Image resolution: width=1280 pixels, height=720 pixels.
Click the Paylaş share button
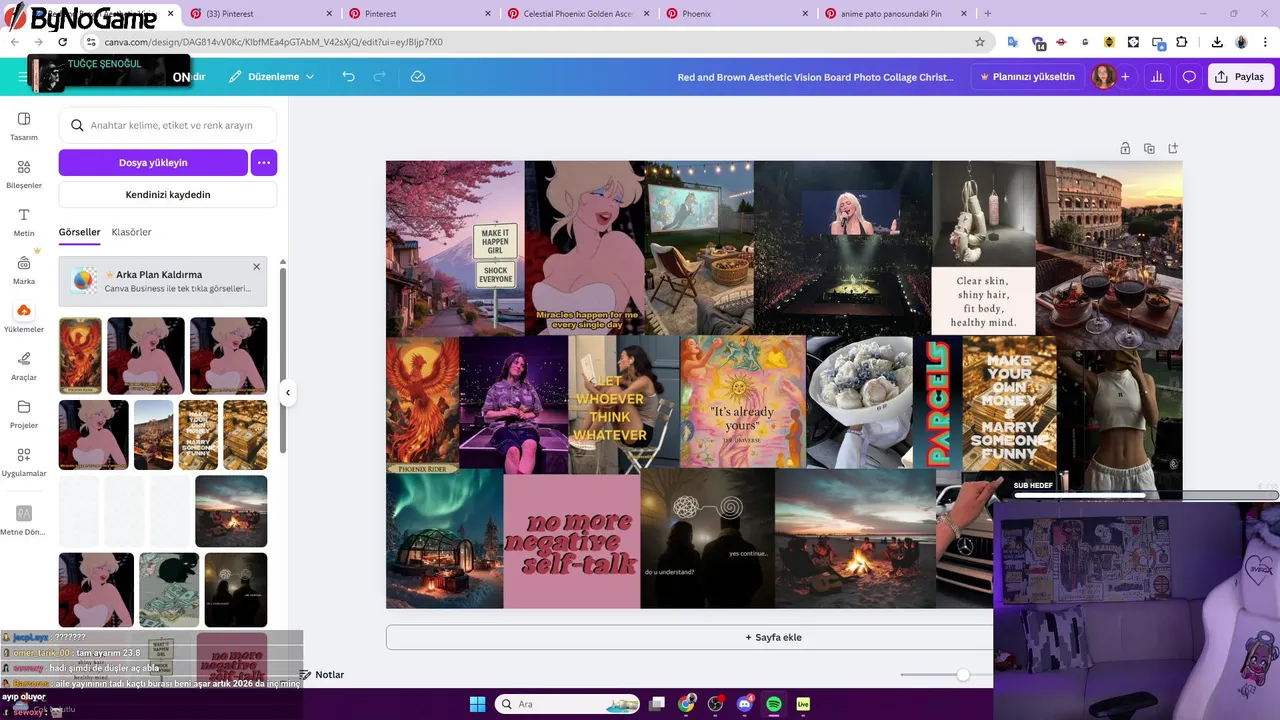(1240, 77)
